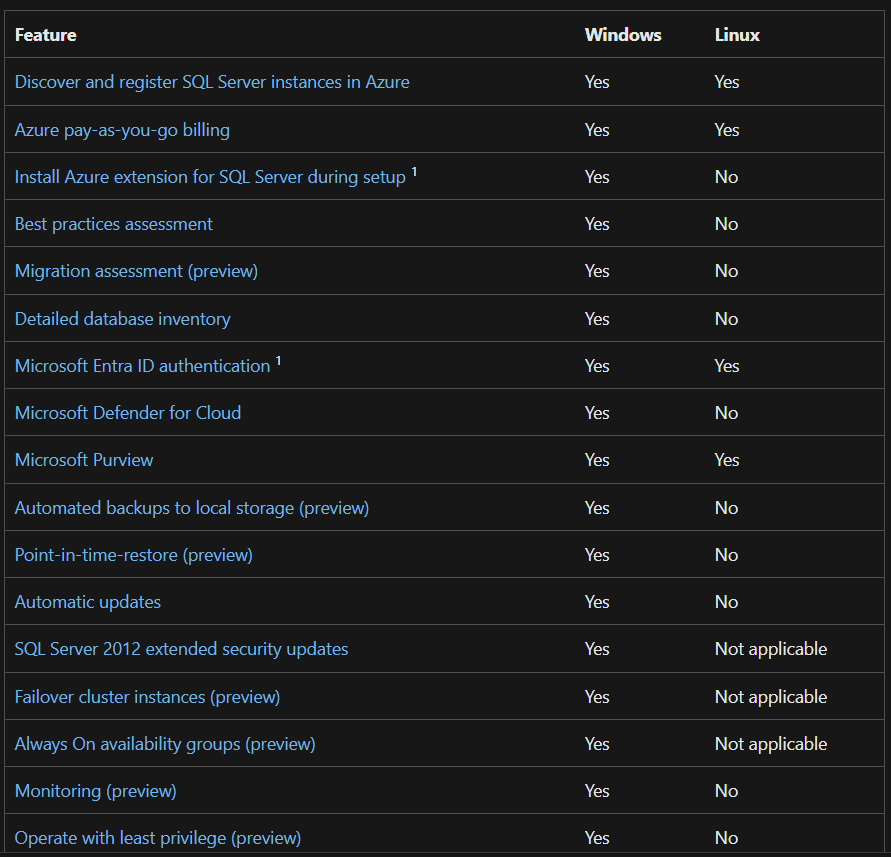891x857 pixels.
Task: Go to Monitoring (preview) link
Action: [x=95, y=791]
